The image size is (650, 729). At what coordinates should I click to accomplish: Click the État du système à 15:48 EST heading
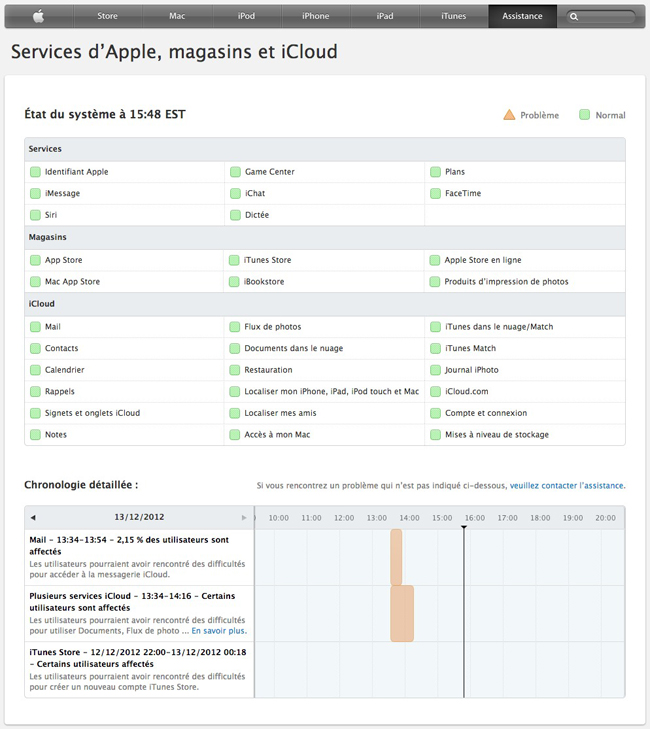point(105,114)
